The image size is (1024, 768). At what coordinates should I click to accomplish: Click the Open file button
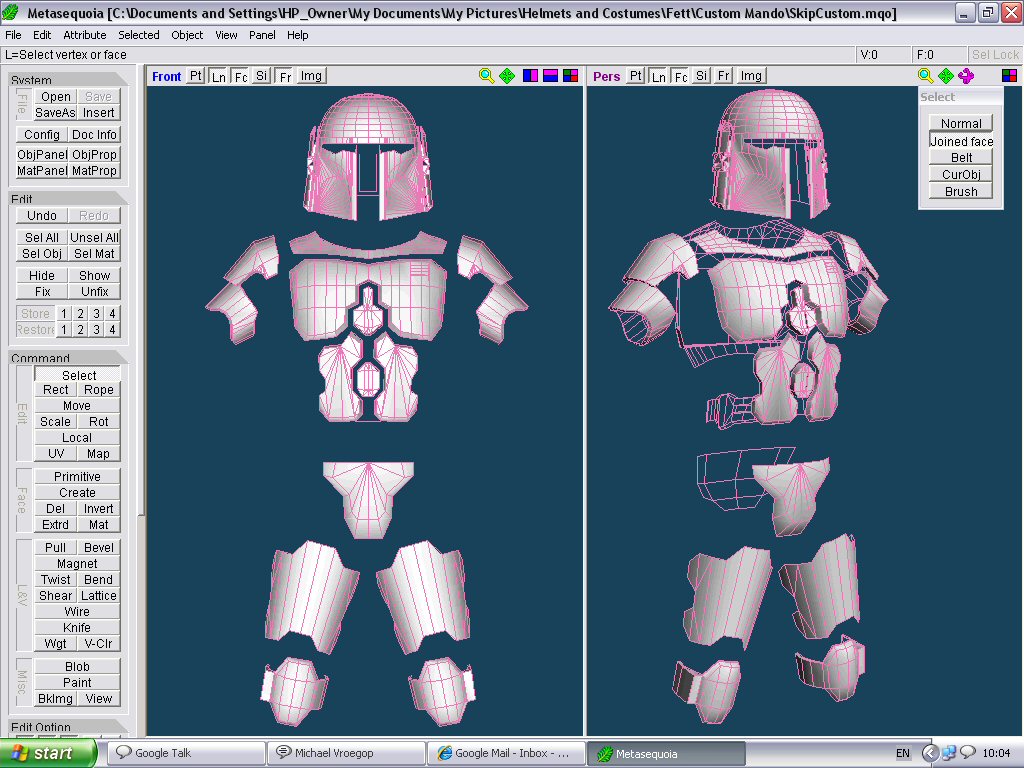[56, 97]
